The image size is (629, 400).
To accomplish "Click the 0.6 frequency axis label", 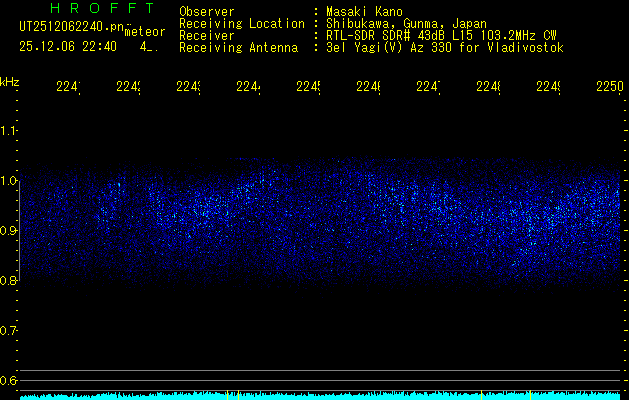I will [x=8, y=381].
